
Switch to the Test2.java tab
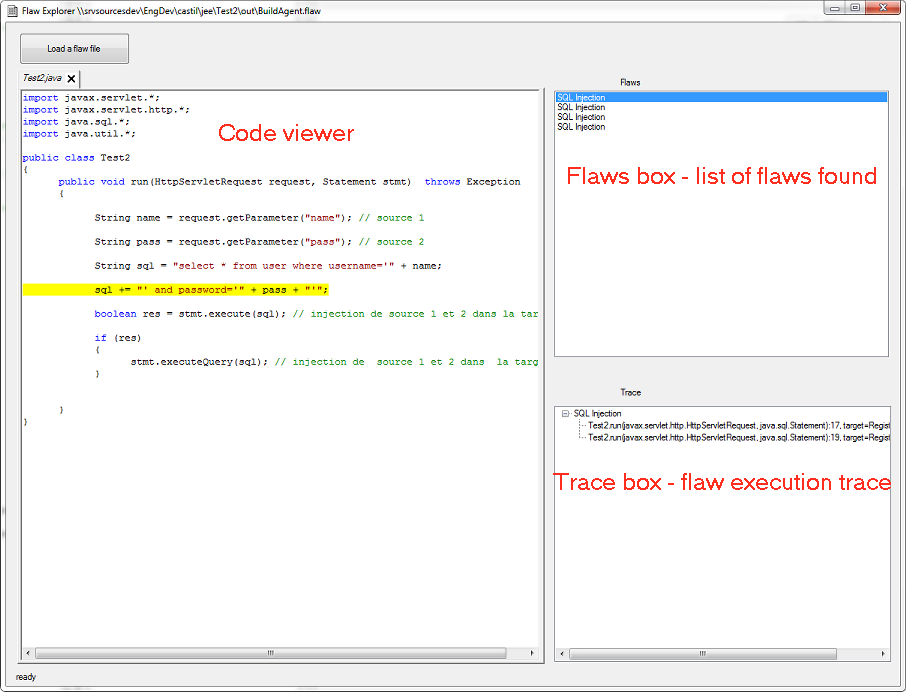point(42,78)
